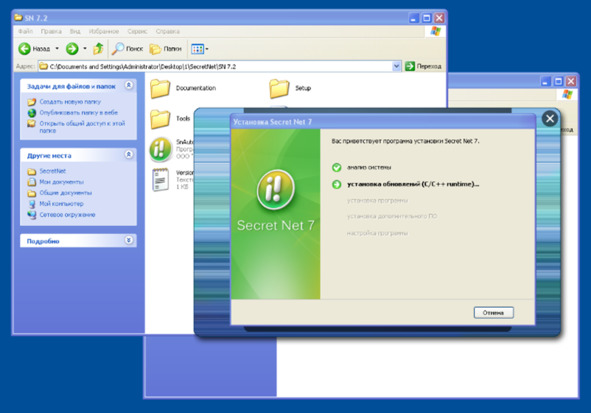Maximize the background Explorer window
The image size is (591, 413).
tap(559, 81)
